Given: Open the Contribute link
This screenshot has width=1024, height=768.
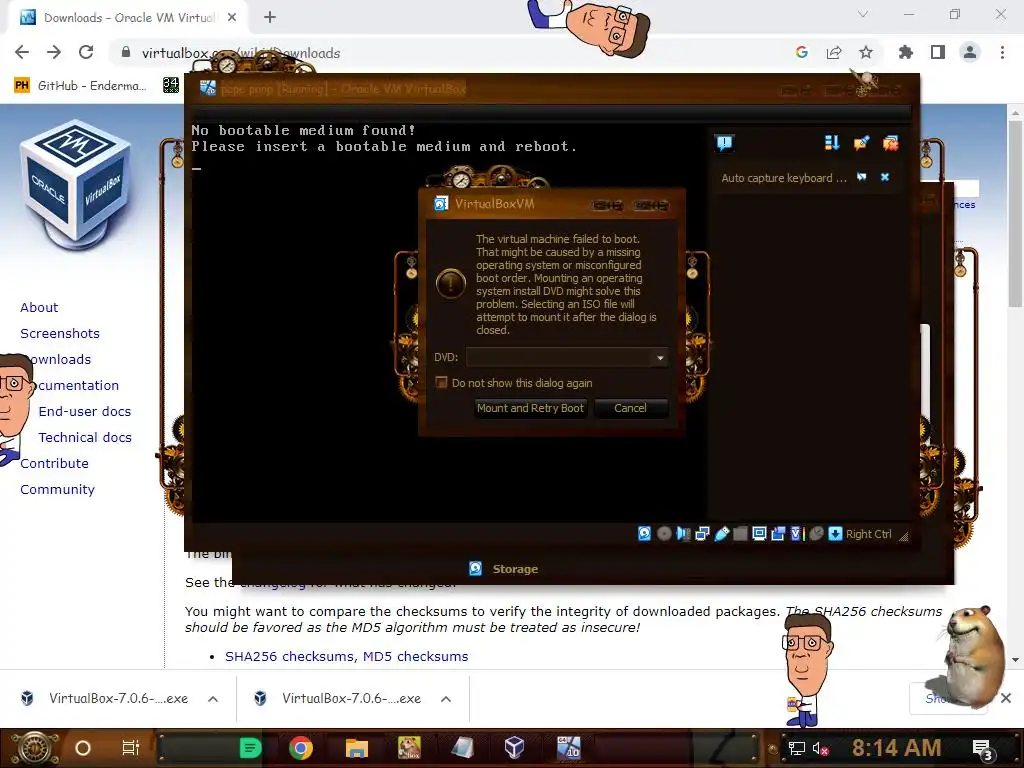Looking at the screenshot, I should point(54,464).
